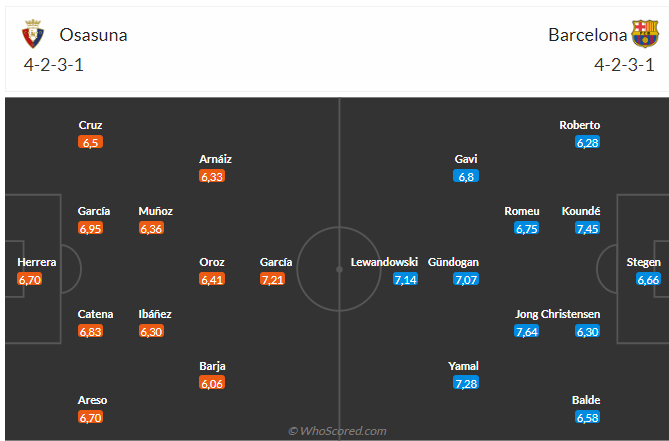
Task: Click Gündogan's 7,07 rating badge
Action: pos(466,280)
